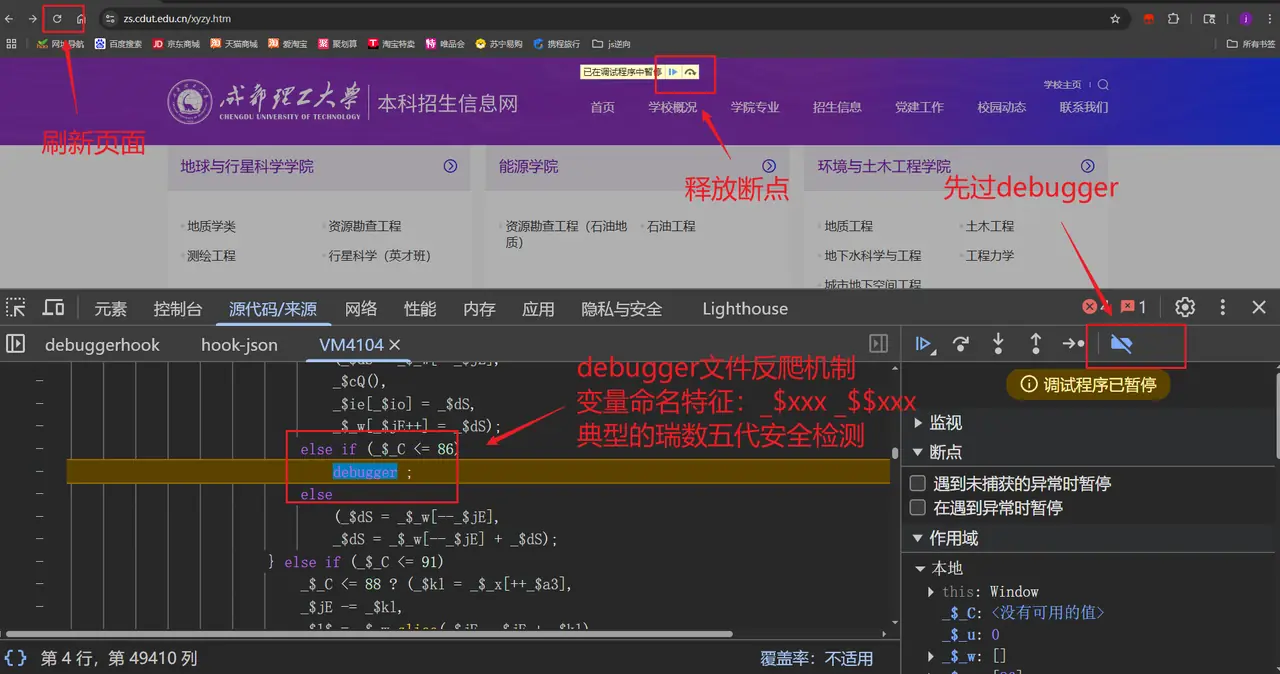Step out of current function

point(1036,344)
